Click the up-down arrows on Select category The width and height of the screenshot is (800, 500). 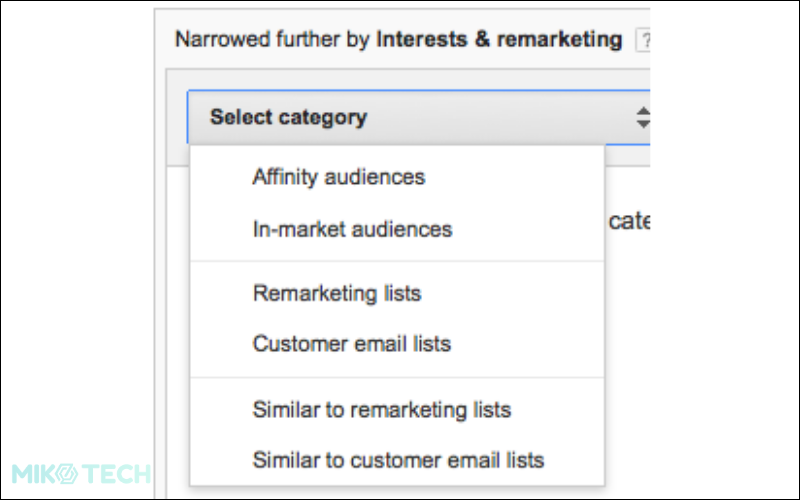click(x=643, y=117)
